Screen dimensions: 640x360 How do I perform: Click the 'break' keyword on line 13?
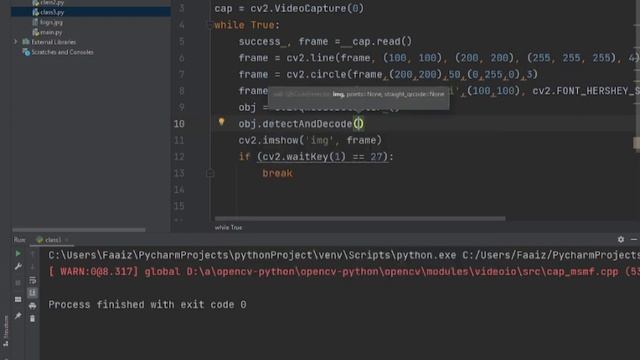(x=277, y=173)
